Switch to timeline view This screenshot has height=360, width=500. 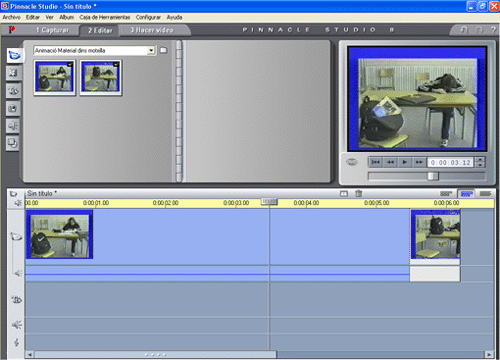466,193
